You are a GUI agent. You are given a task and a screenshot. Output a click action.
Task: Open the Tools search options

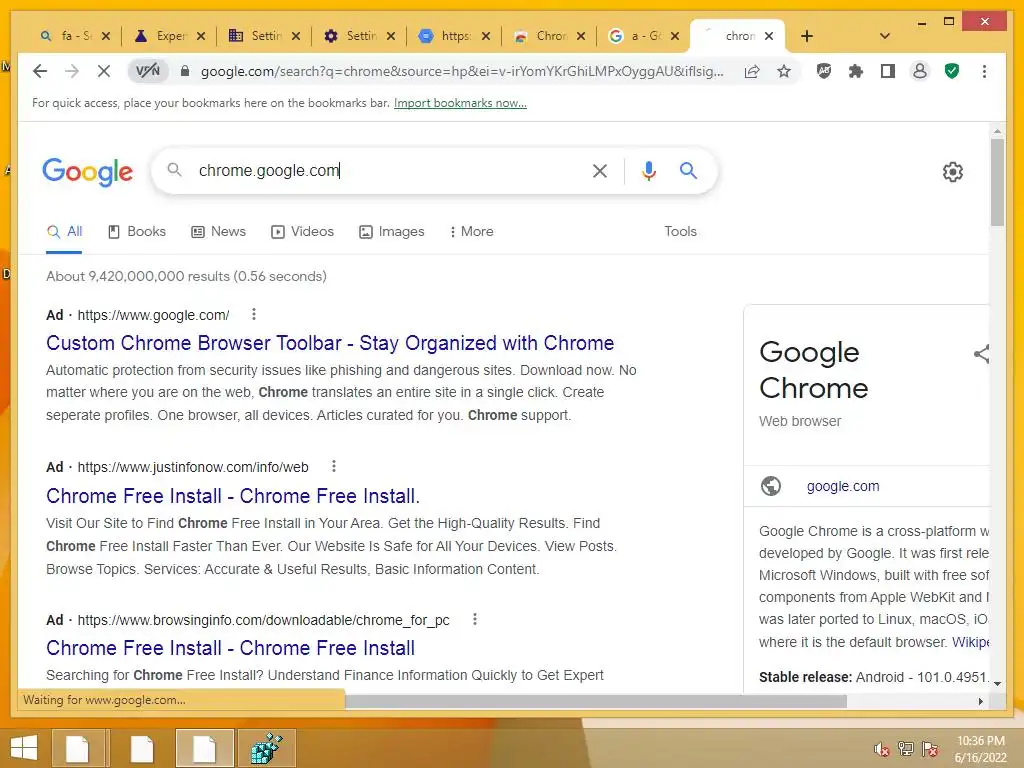680,231
